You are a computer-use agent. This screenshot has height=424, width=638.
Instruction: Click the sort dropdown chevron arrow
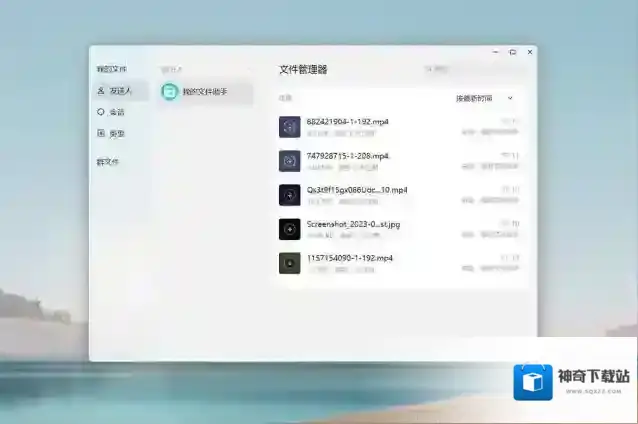(510, 98)
